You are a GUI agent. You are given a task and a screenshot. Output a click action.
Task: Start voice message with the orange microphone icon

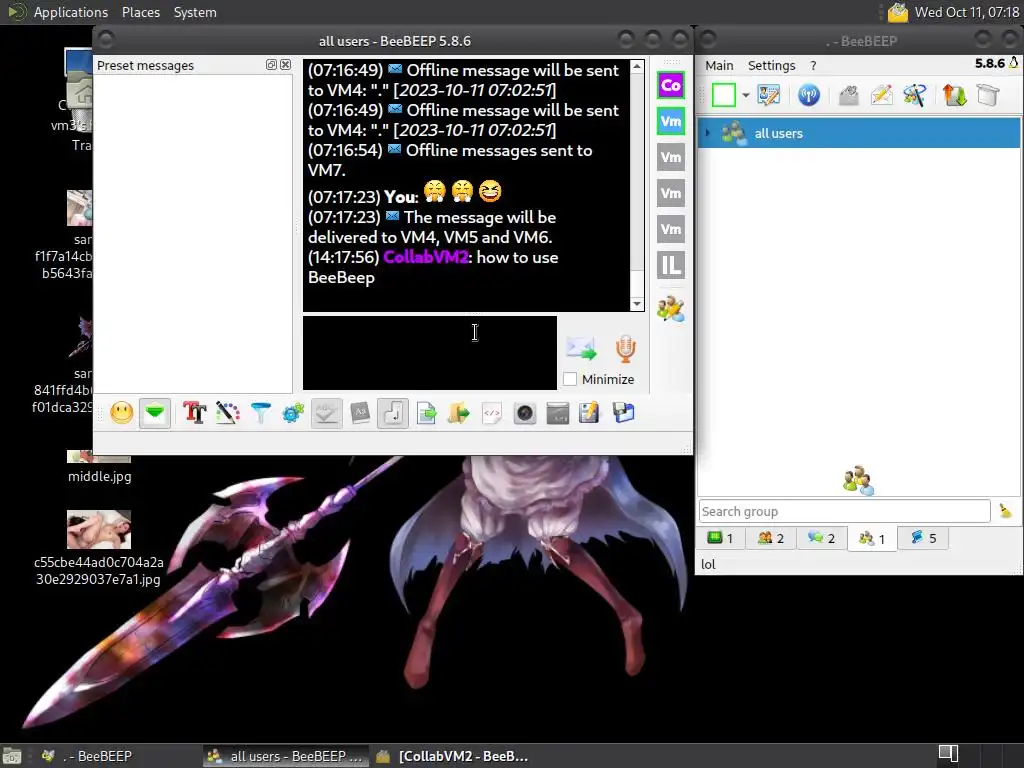(626, 349)
